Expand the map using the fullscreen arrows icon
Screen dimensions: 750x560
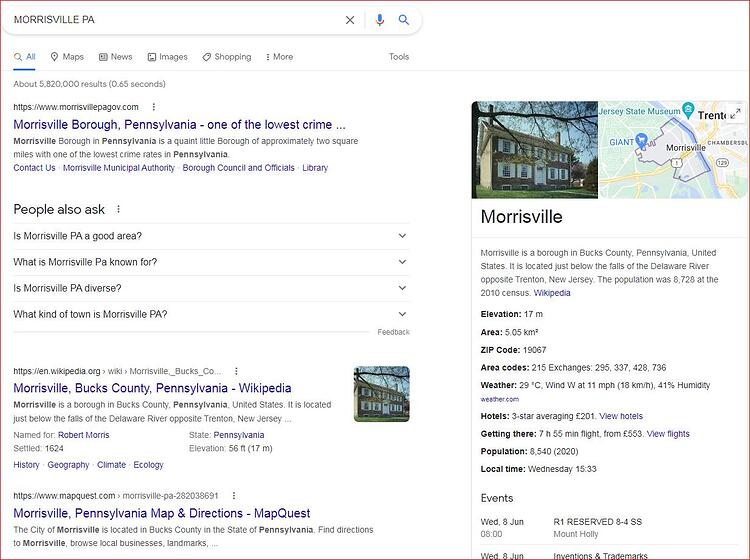(x=735, y=113)
